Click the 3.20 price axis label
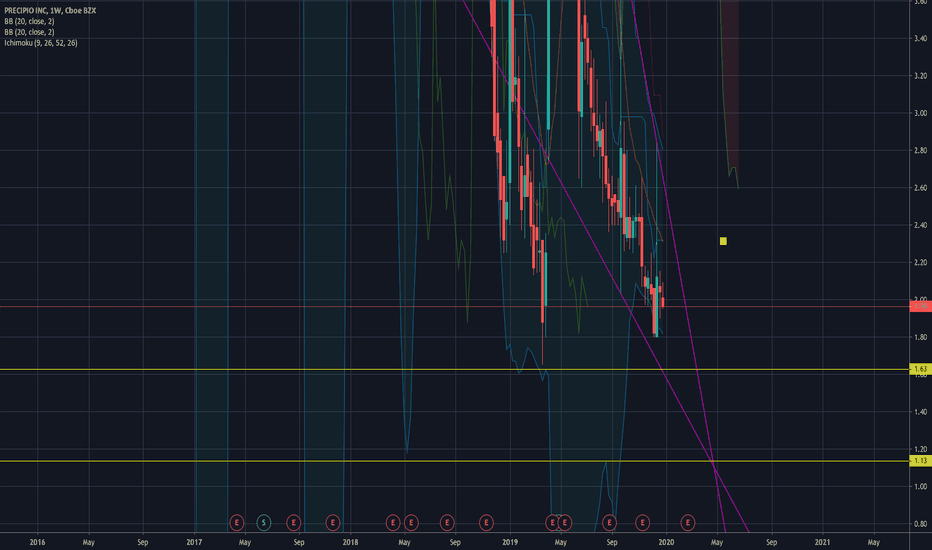932x550 pixels. (x=921, y=76)
